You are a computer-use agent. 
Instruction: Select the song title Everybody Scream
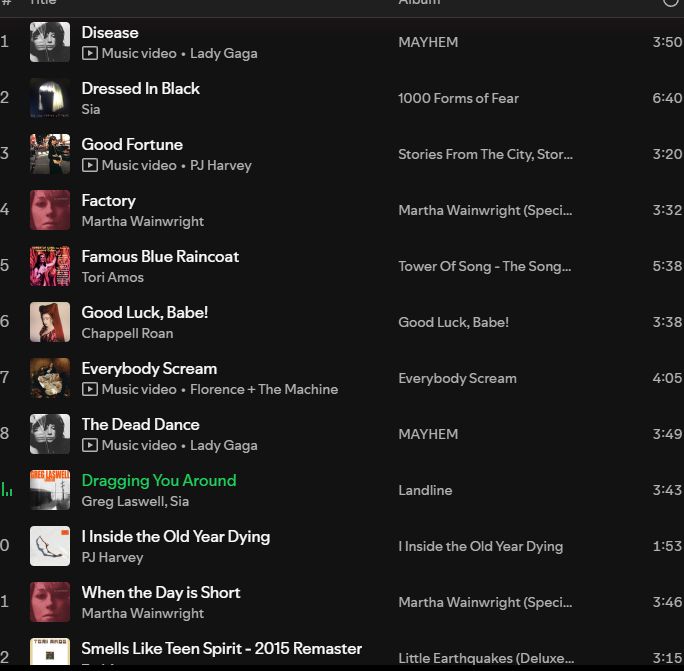149,369
